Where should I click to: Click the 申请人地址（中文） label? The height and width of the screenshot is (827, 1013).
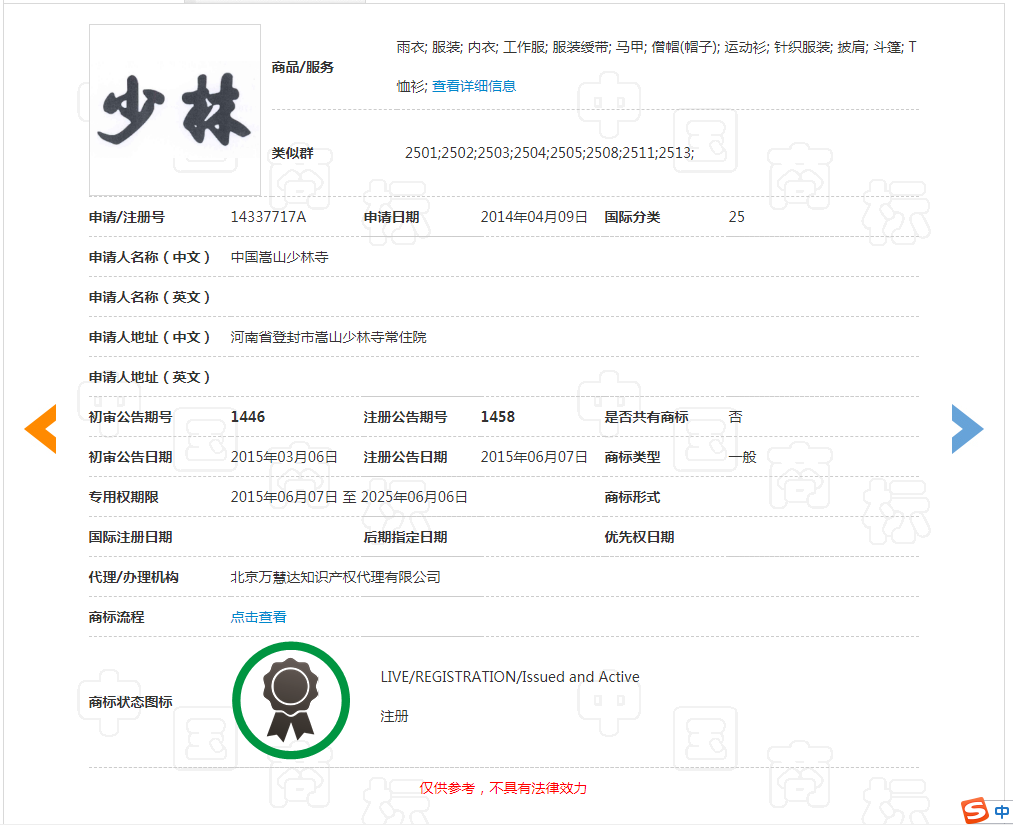pyautogui.click(x=150, y=337)
